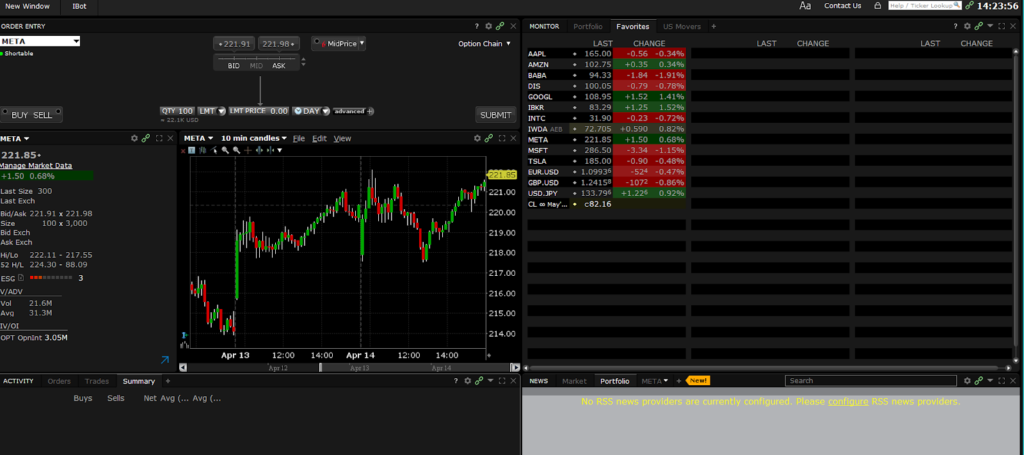Open Activity panel settings gear

pyautogui.click(x=468, y=381)
